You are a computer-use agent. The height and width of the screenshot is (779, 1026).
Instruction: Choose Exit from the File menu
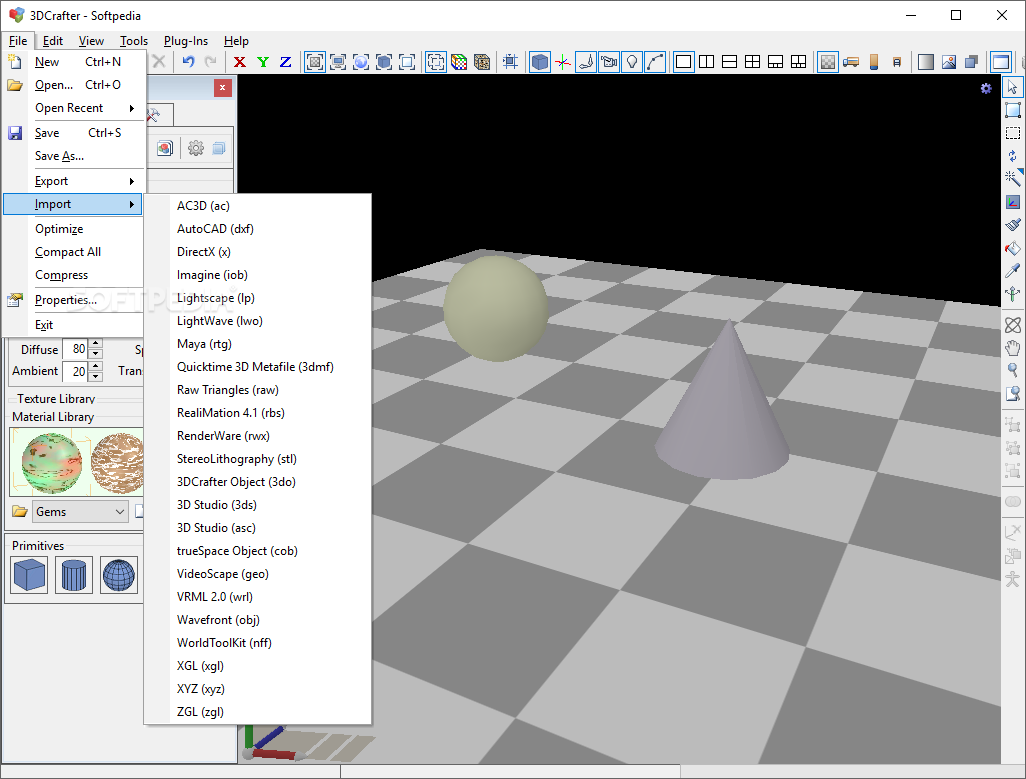pyautogui.click(x=73, y=324)
